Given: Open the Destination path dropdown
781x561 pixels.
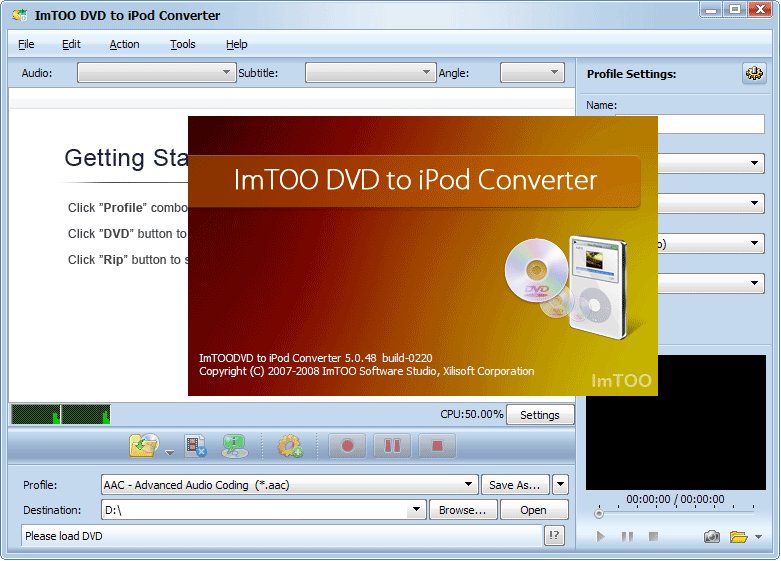Looking at the screenshot, I should pos(416,510).
